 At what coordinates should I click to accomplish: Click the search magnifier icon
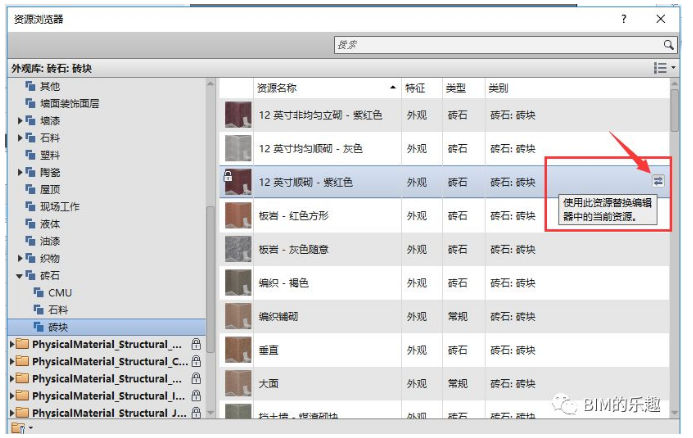point(669,45)
